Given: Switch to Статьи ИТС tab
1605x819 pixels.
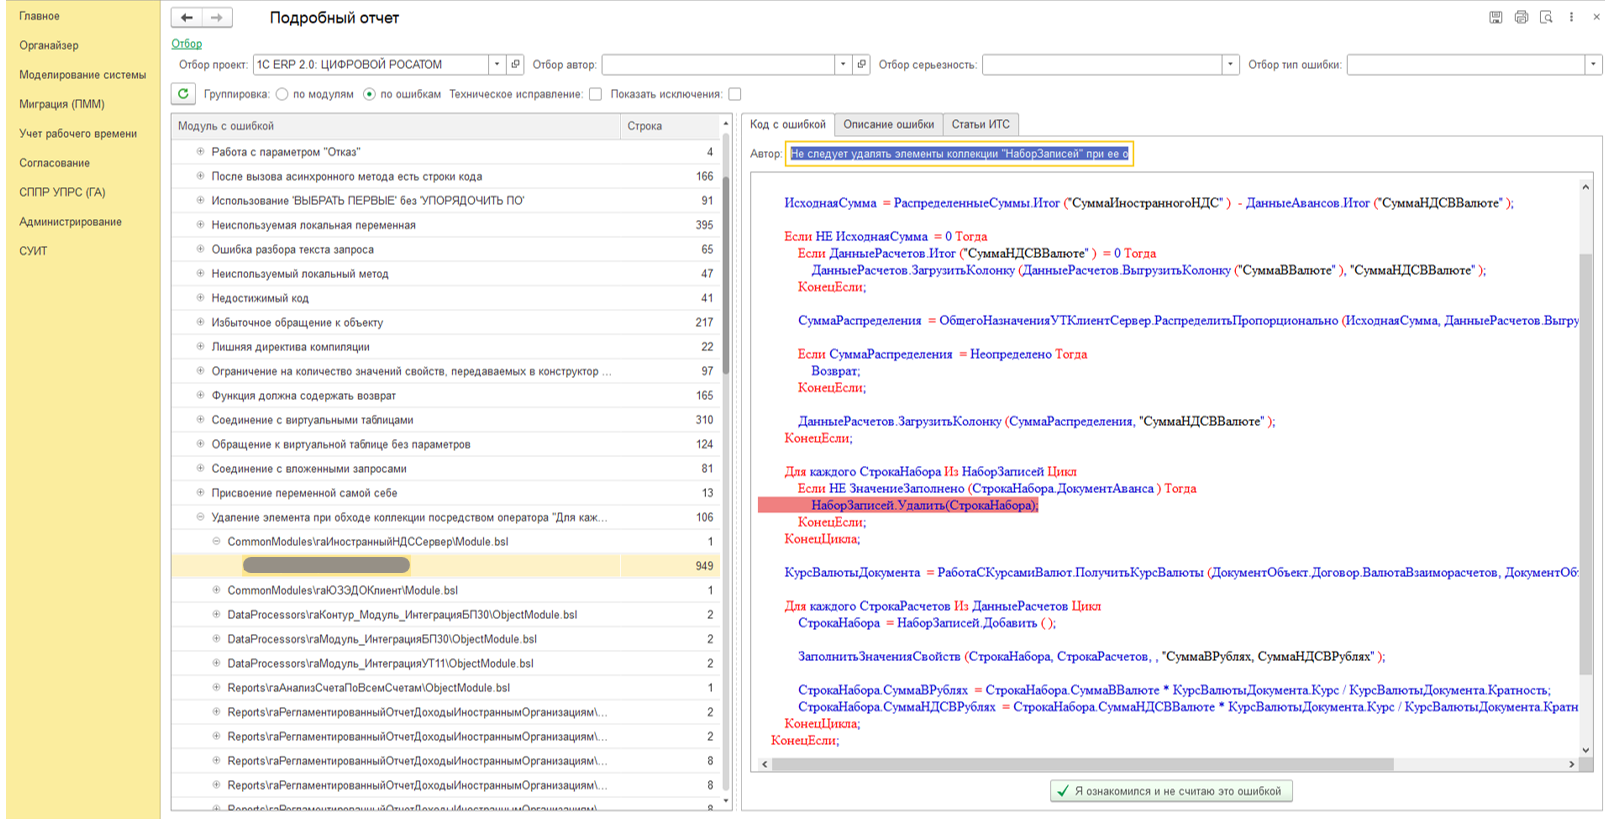Looking at the screenshot, I should pyautogui.click(x=980, y=124).
